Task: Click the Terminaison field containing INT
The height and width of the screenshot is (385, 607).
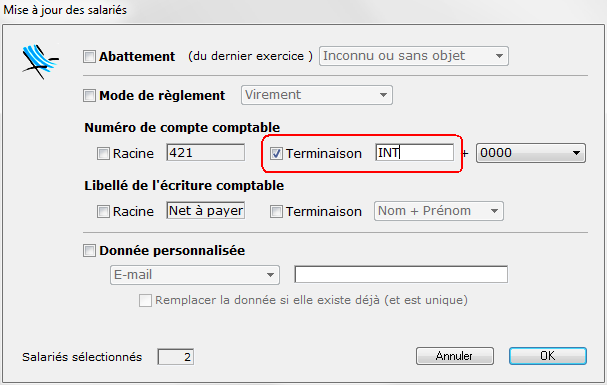Action: click(x=415, y=152)
